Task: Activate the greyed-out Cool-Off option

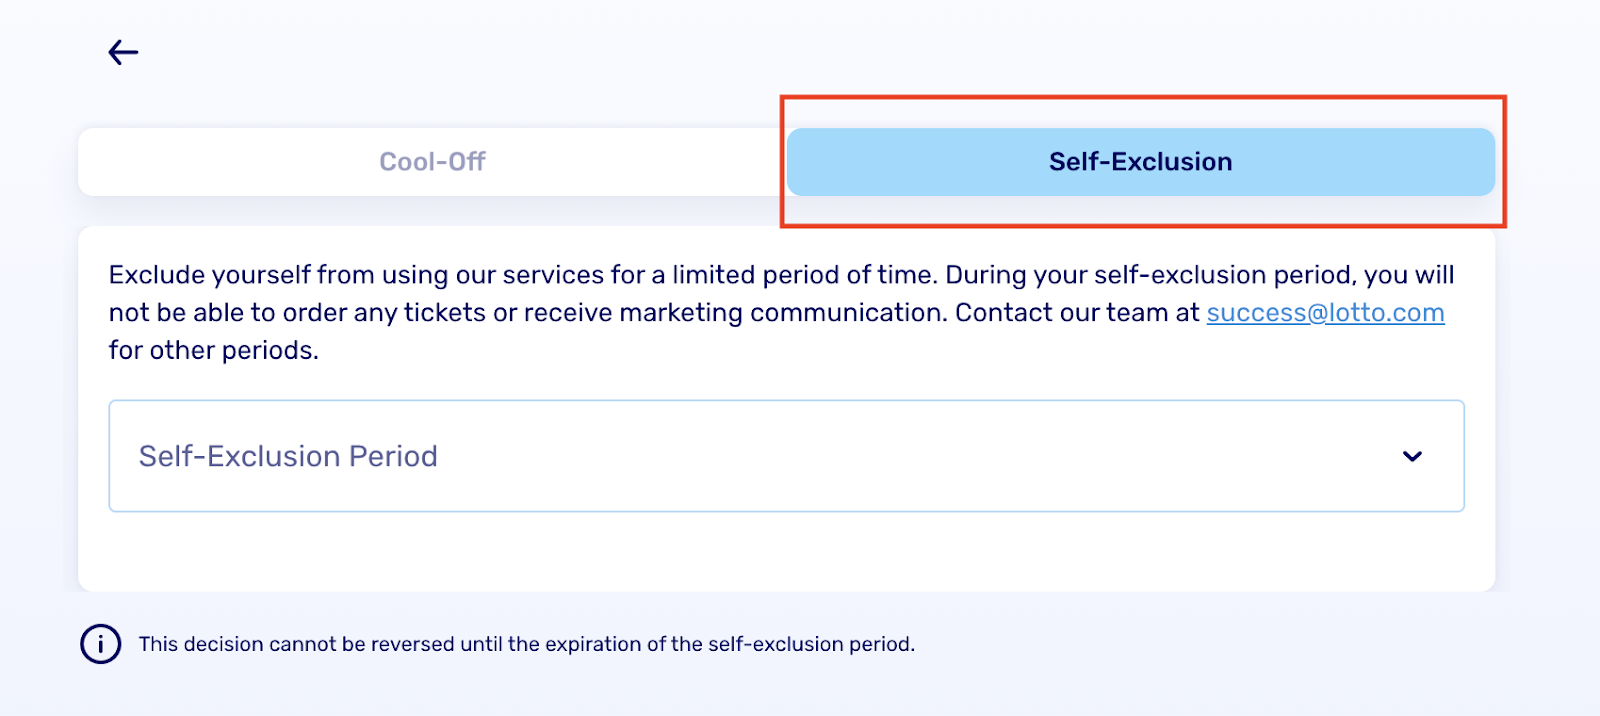Action: tap(432, 162)
